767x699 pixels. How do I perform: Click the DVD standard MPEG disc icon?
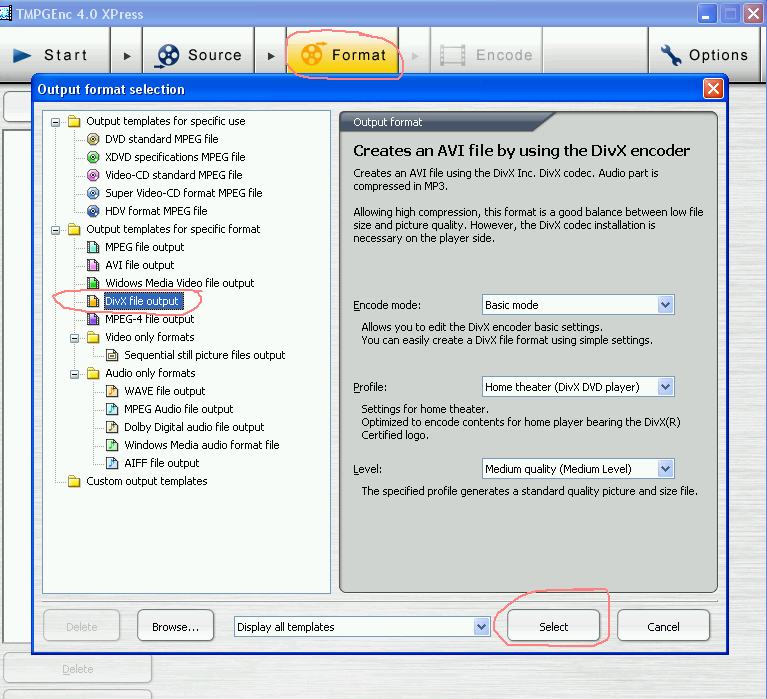[x=93, y=139]
